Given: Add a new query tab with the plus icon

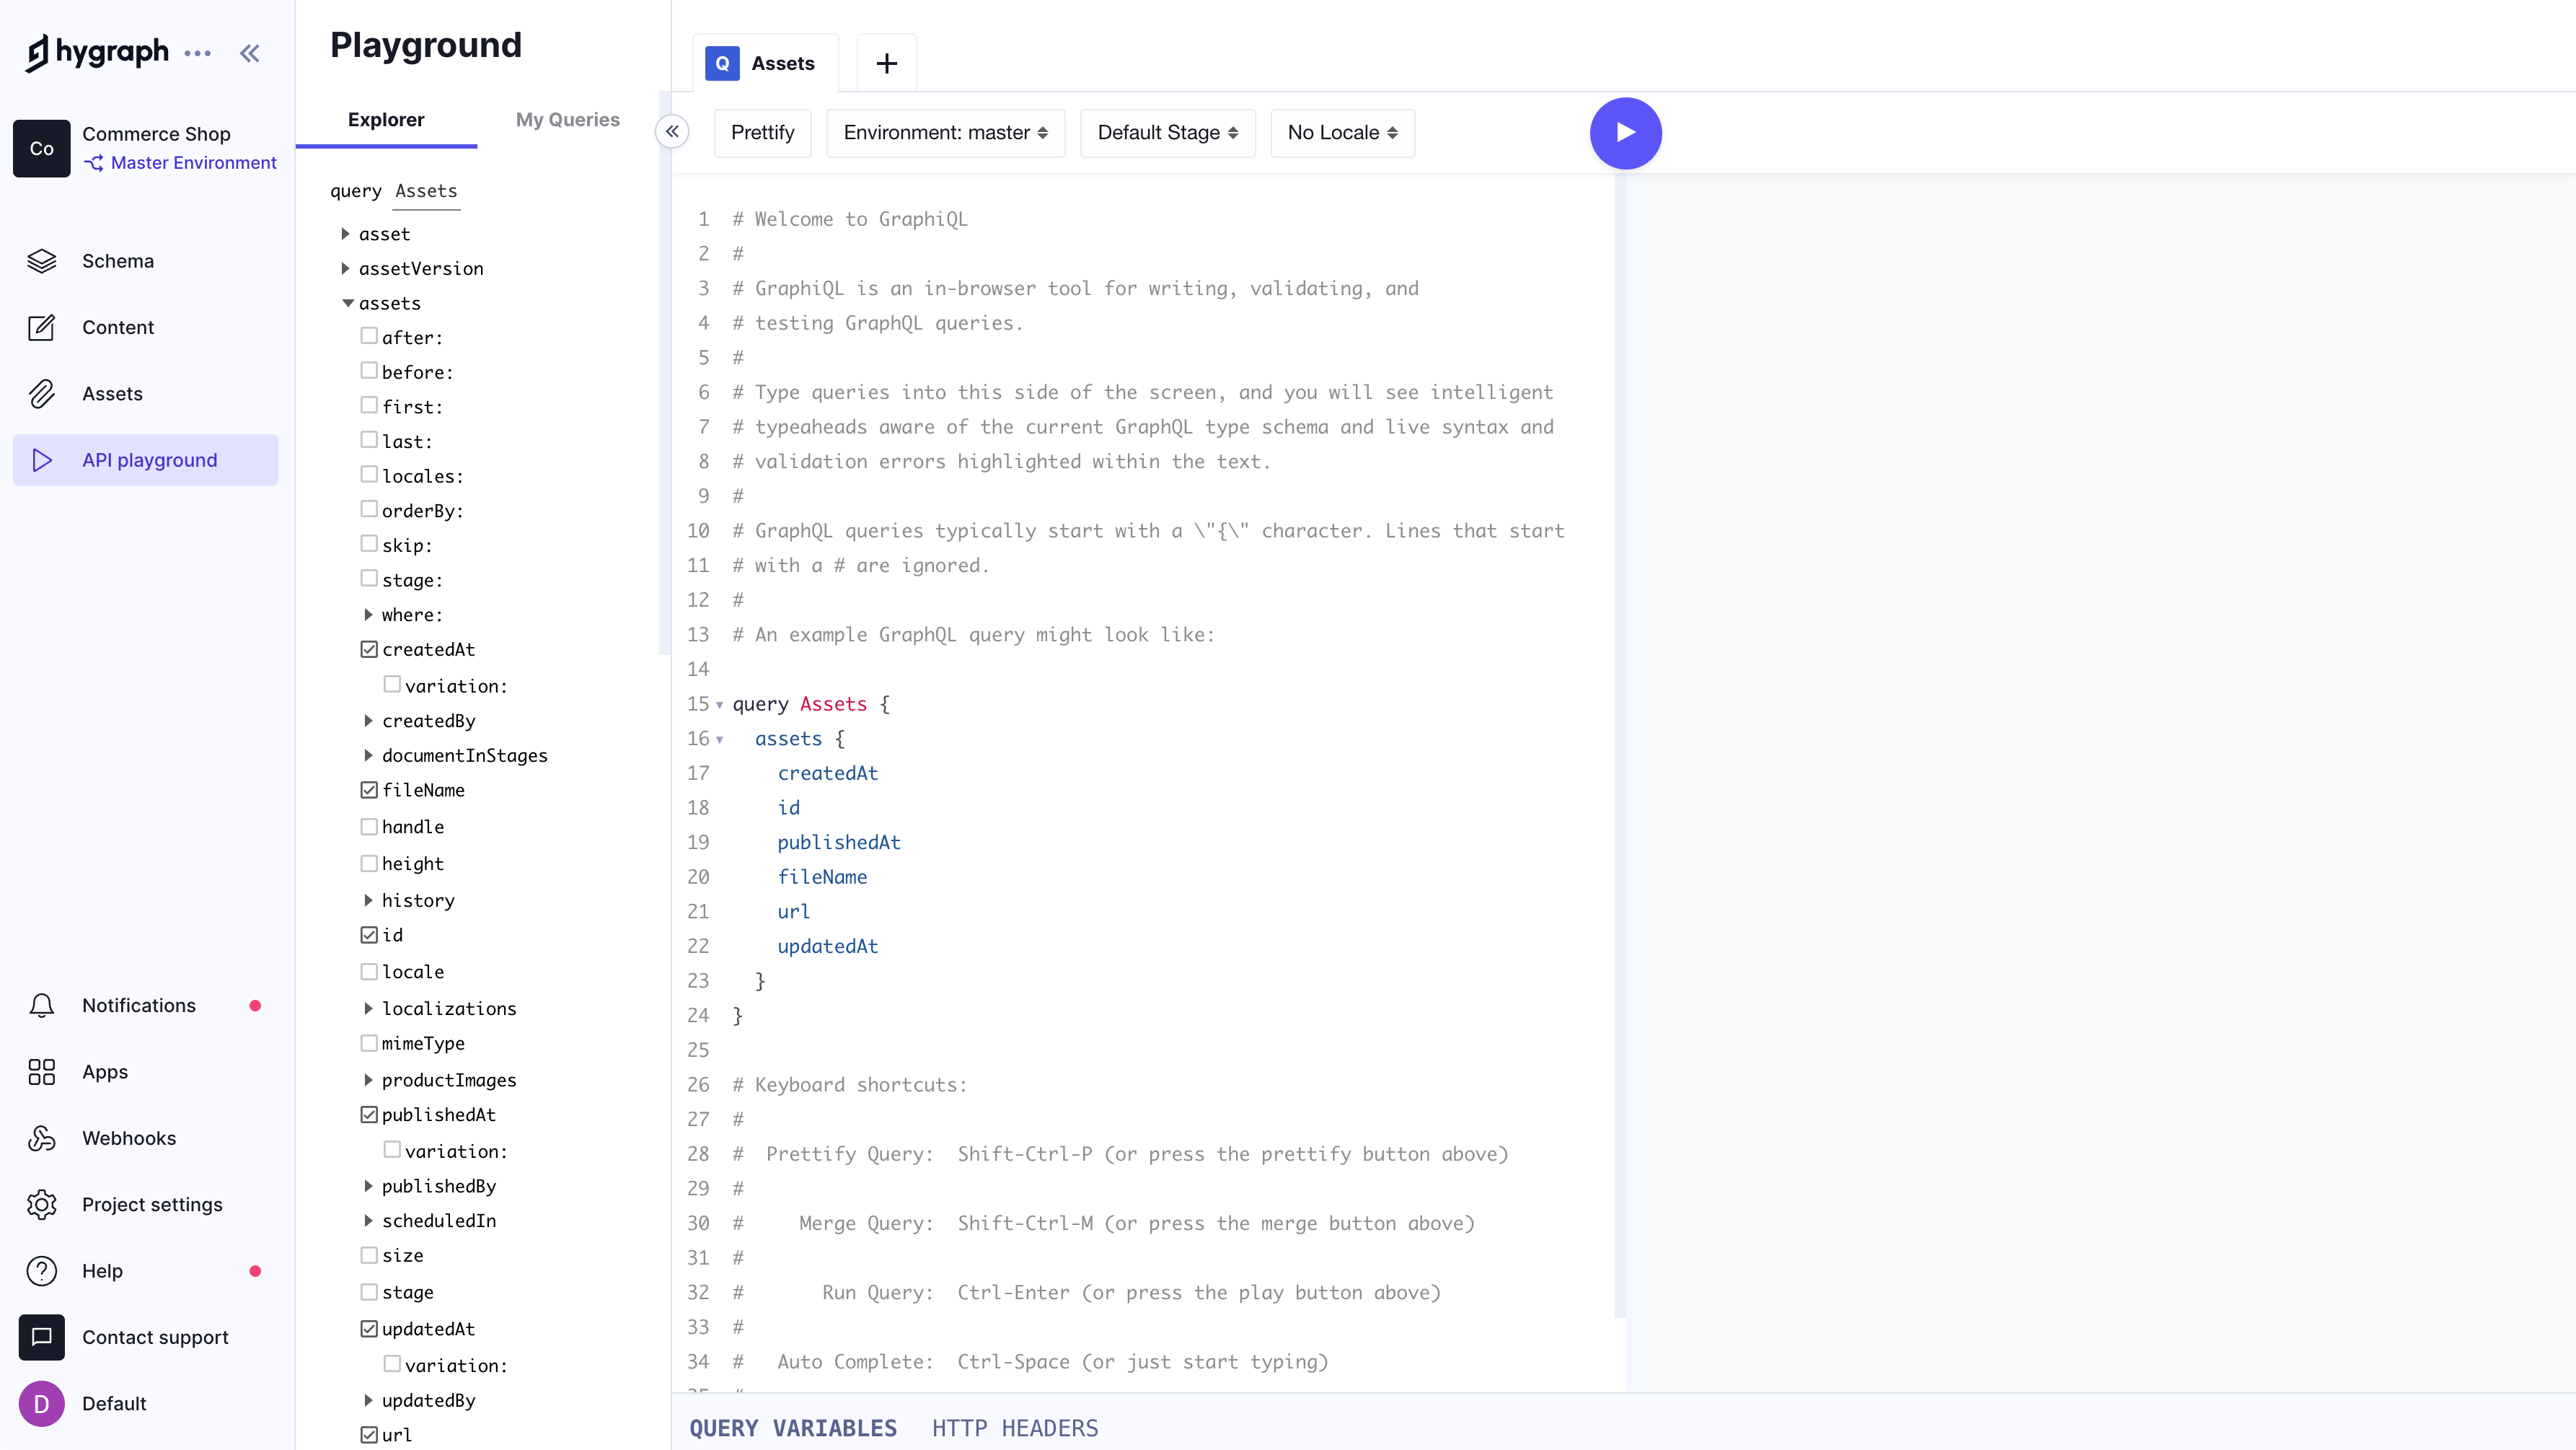Looking at the screenshot, I should [886, 64].
